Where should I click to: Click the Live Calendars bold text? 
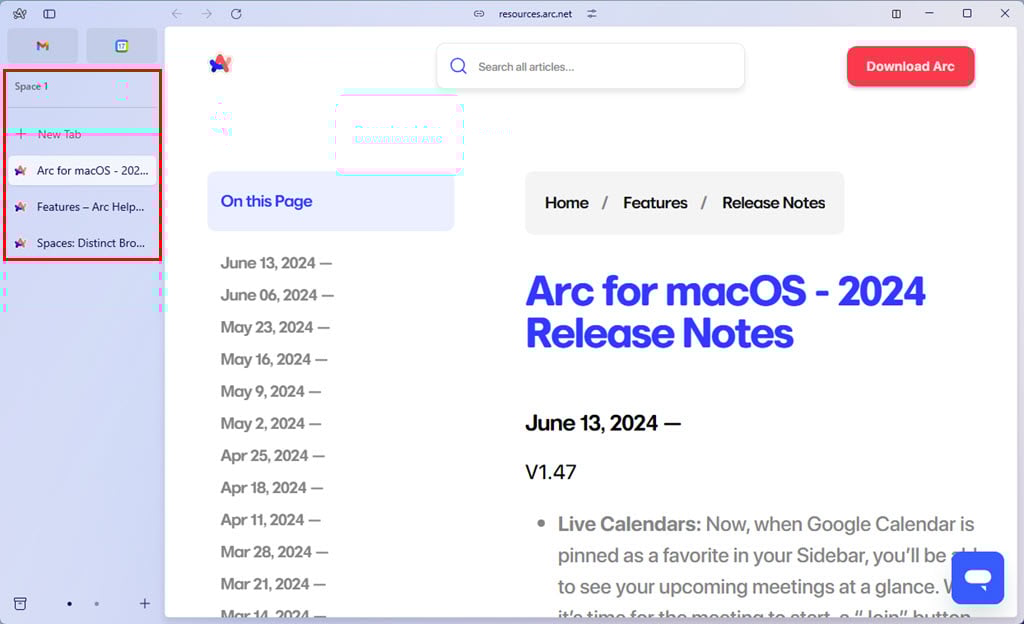tap(629, 524)
